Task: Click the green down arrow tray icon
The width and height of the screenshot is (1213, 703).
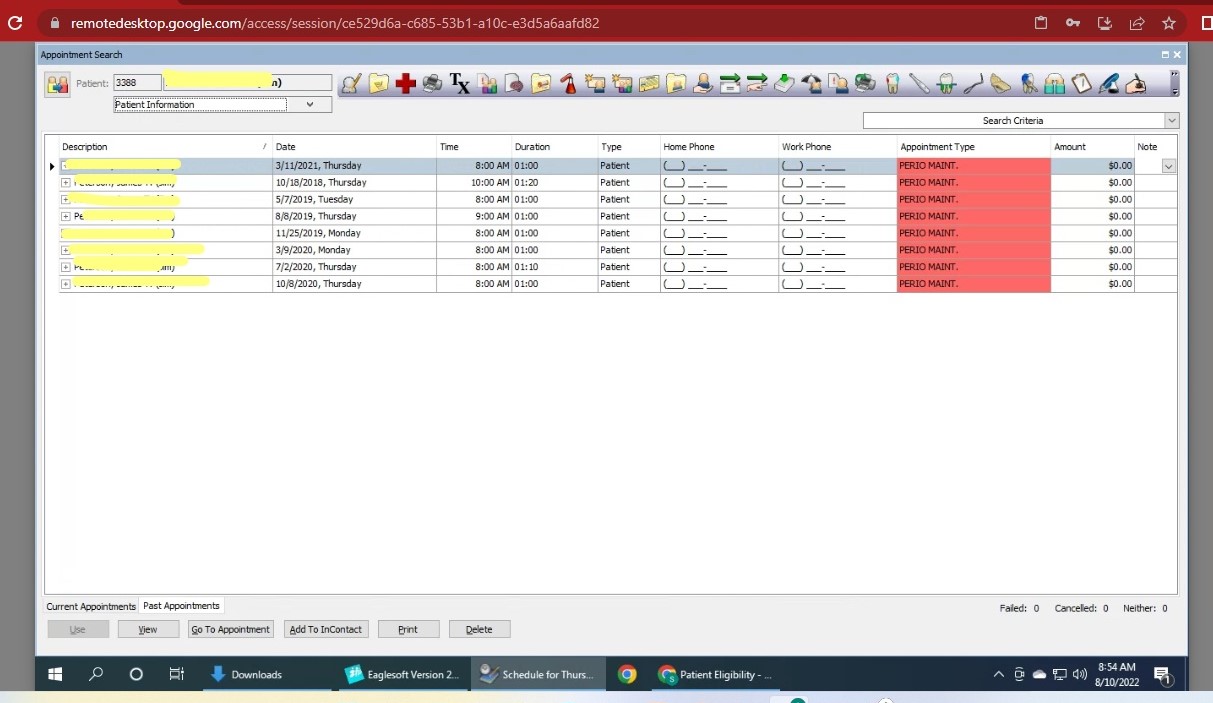Action: pos(785,84)
